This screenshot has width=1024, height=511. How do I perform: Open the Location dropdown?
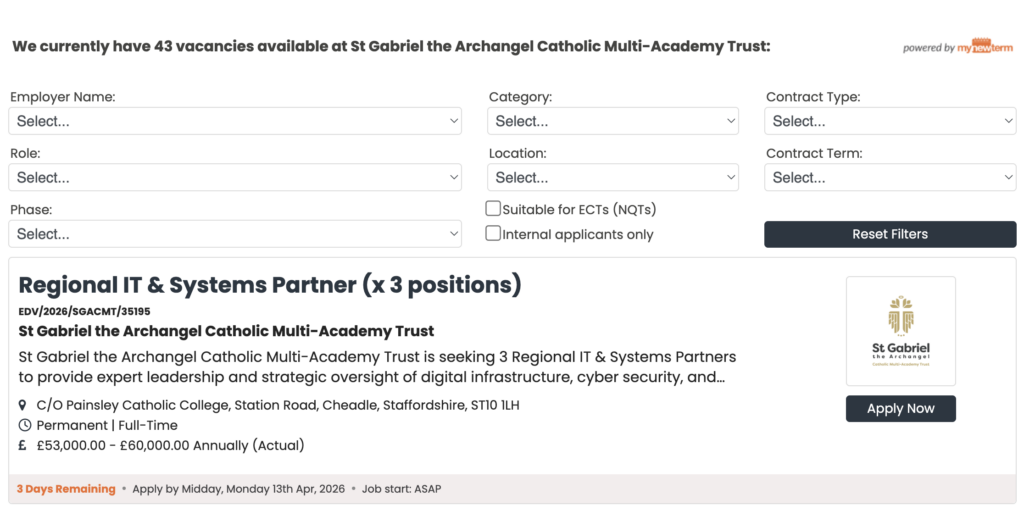pyautogui.click(x=613, y=177)
